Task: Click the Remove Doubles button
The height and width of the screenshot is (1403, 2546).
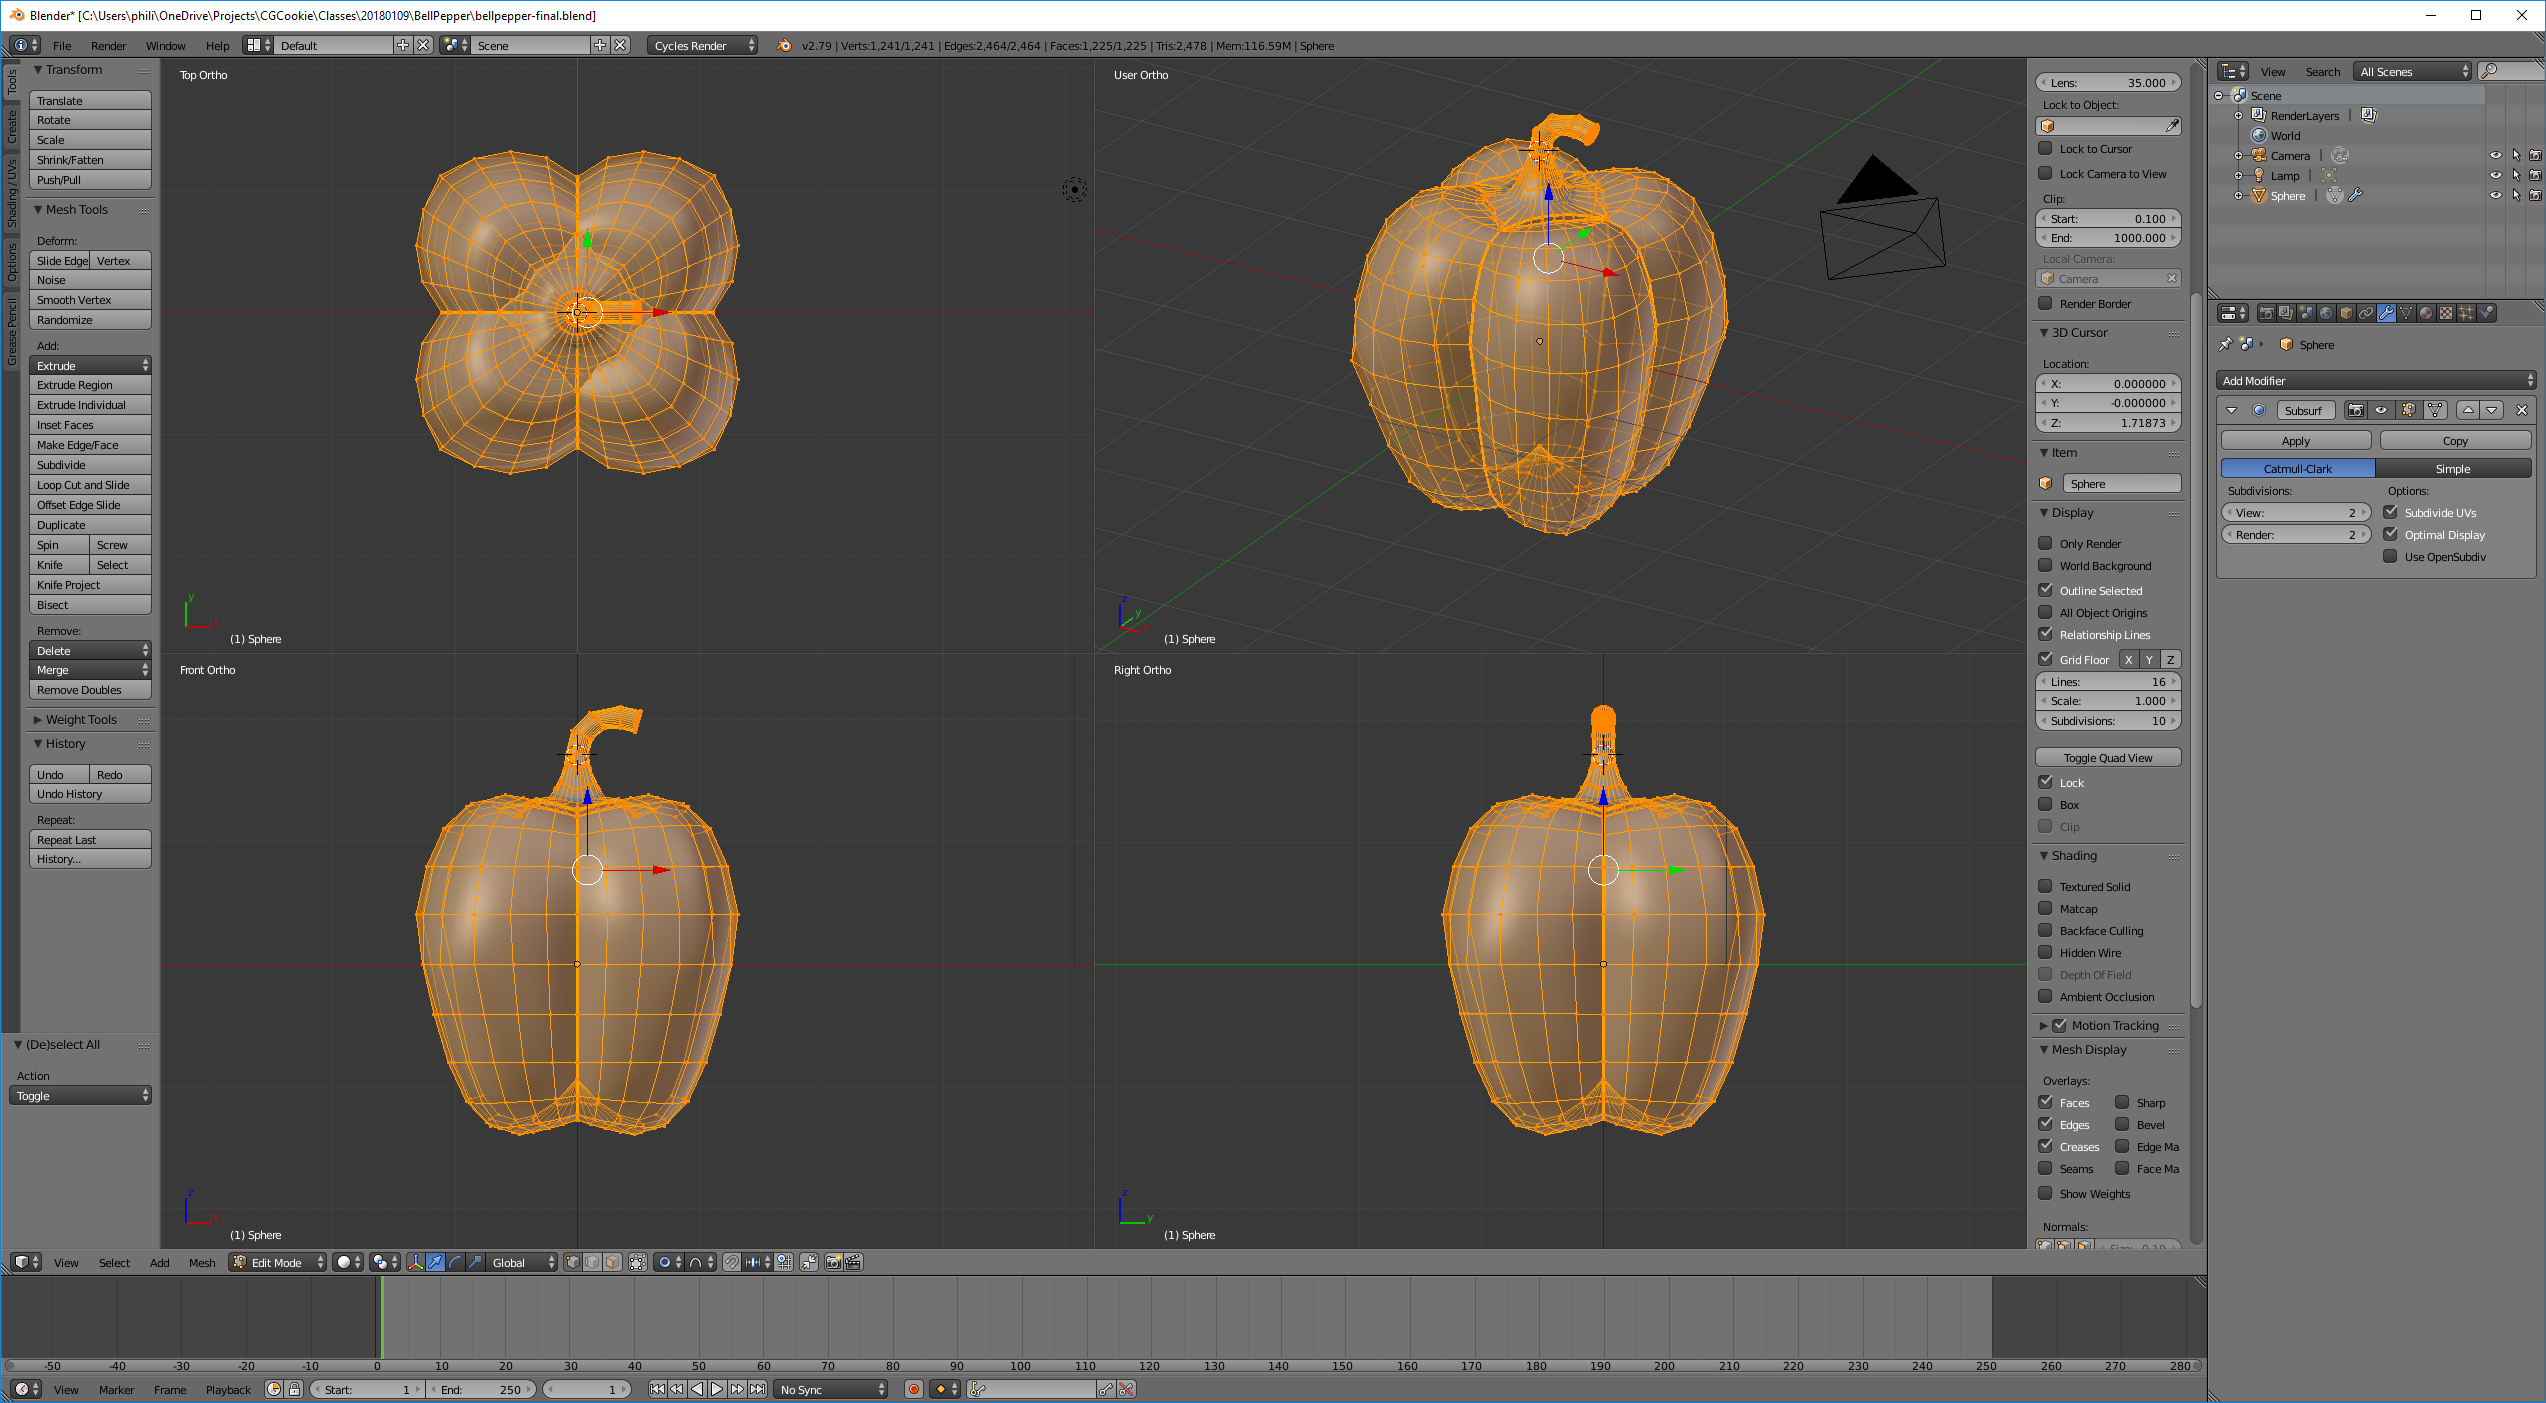Action: pyautogui.click(x=90, y=690)
